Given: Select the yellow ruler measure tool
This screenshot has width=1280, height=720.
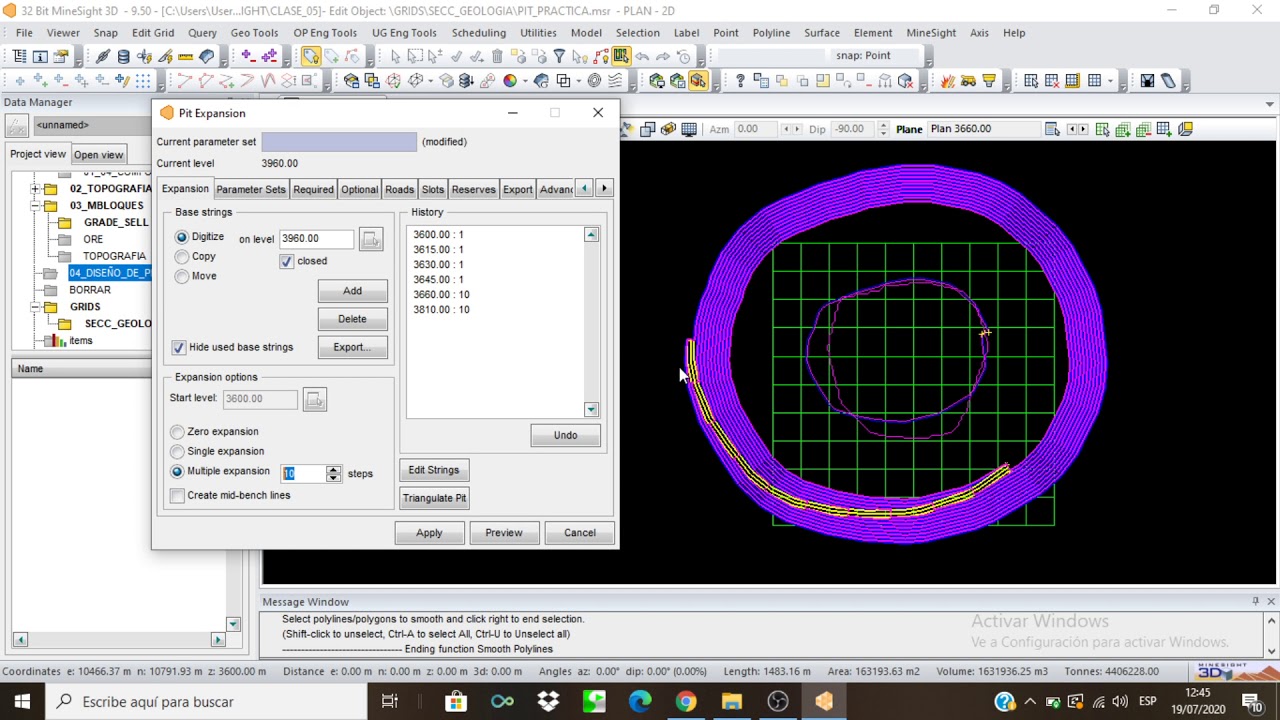Looking at the screenshot, I should (x=186, y=56).
